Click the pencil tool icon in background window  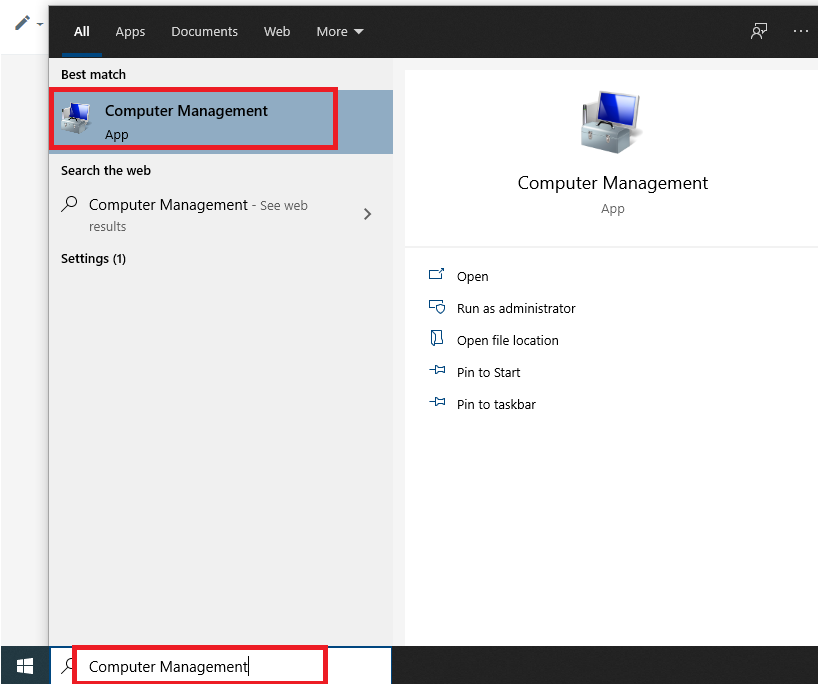(x=22, y=23)
